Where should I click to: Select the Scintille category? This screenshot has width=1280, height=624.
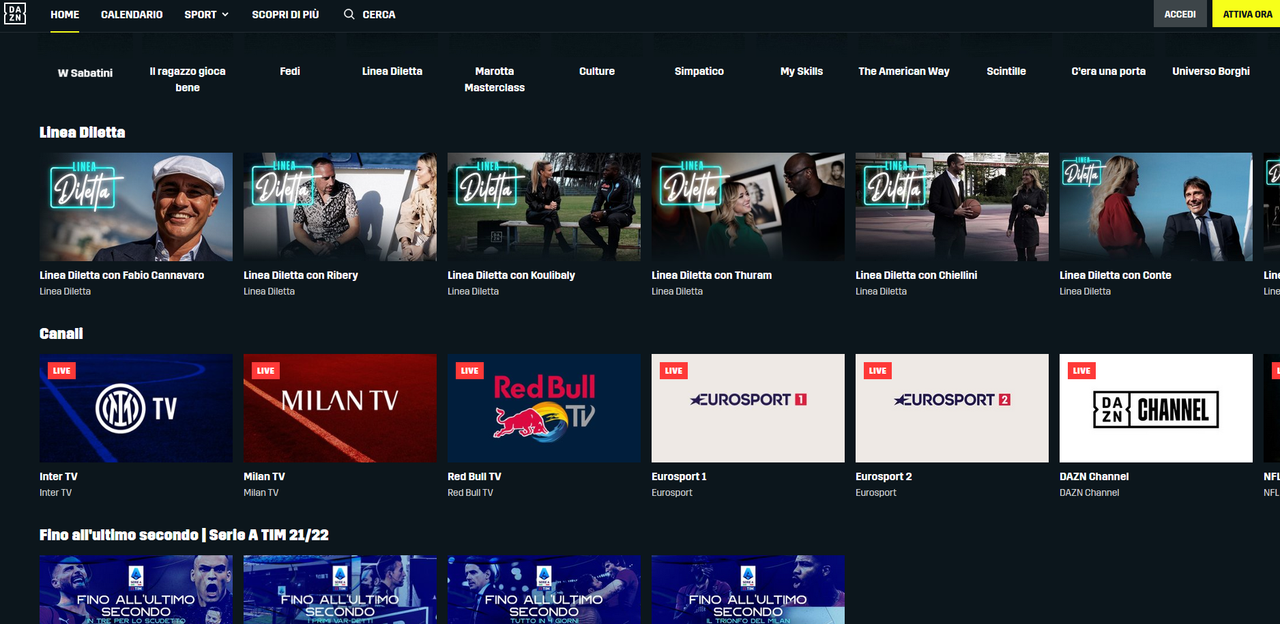point(1006,71)
